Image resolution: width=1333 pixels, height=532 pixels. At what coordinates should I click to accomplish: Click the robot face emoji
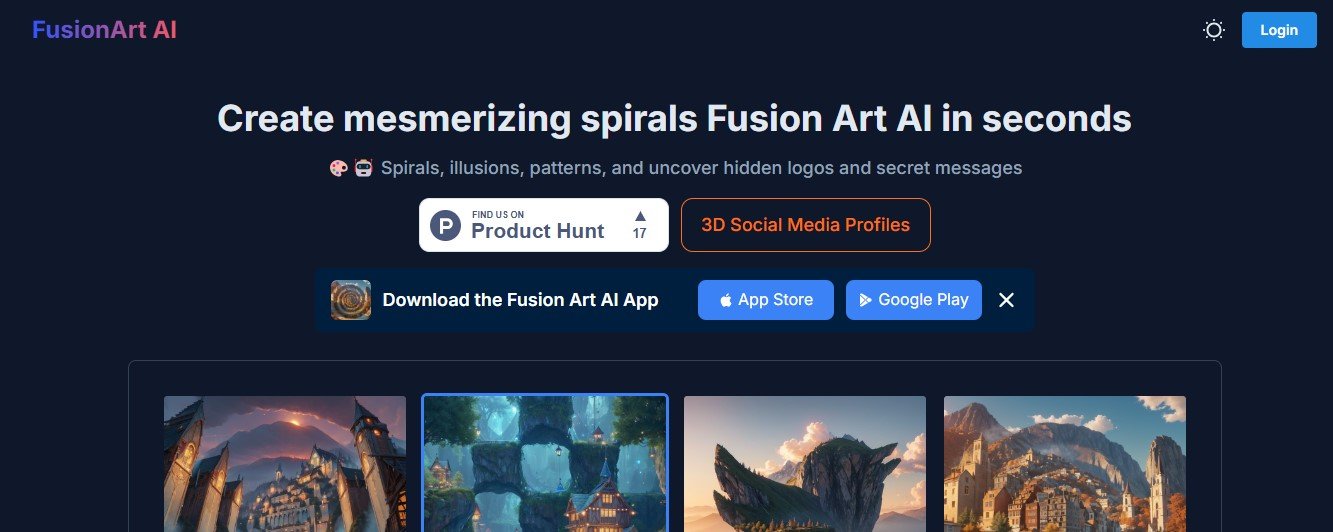[x=363, y=168]
